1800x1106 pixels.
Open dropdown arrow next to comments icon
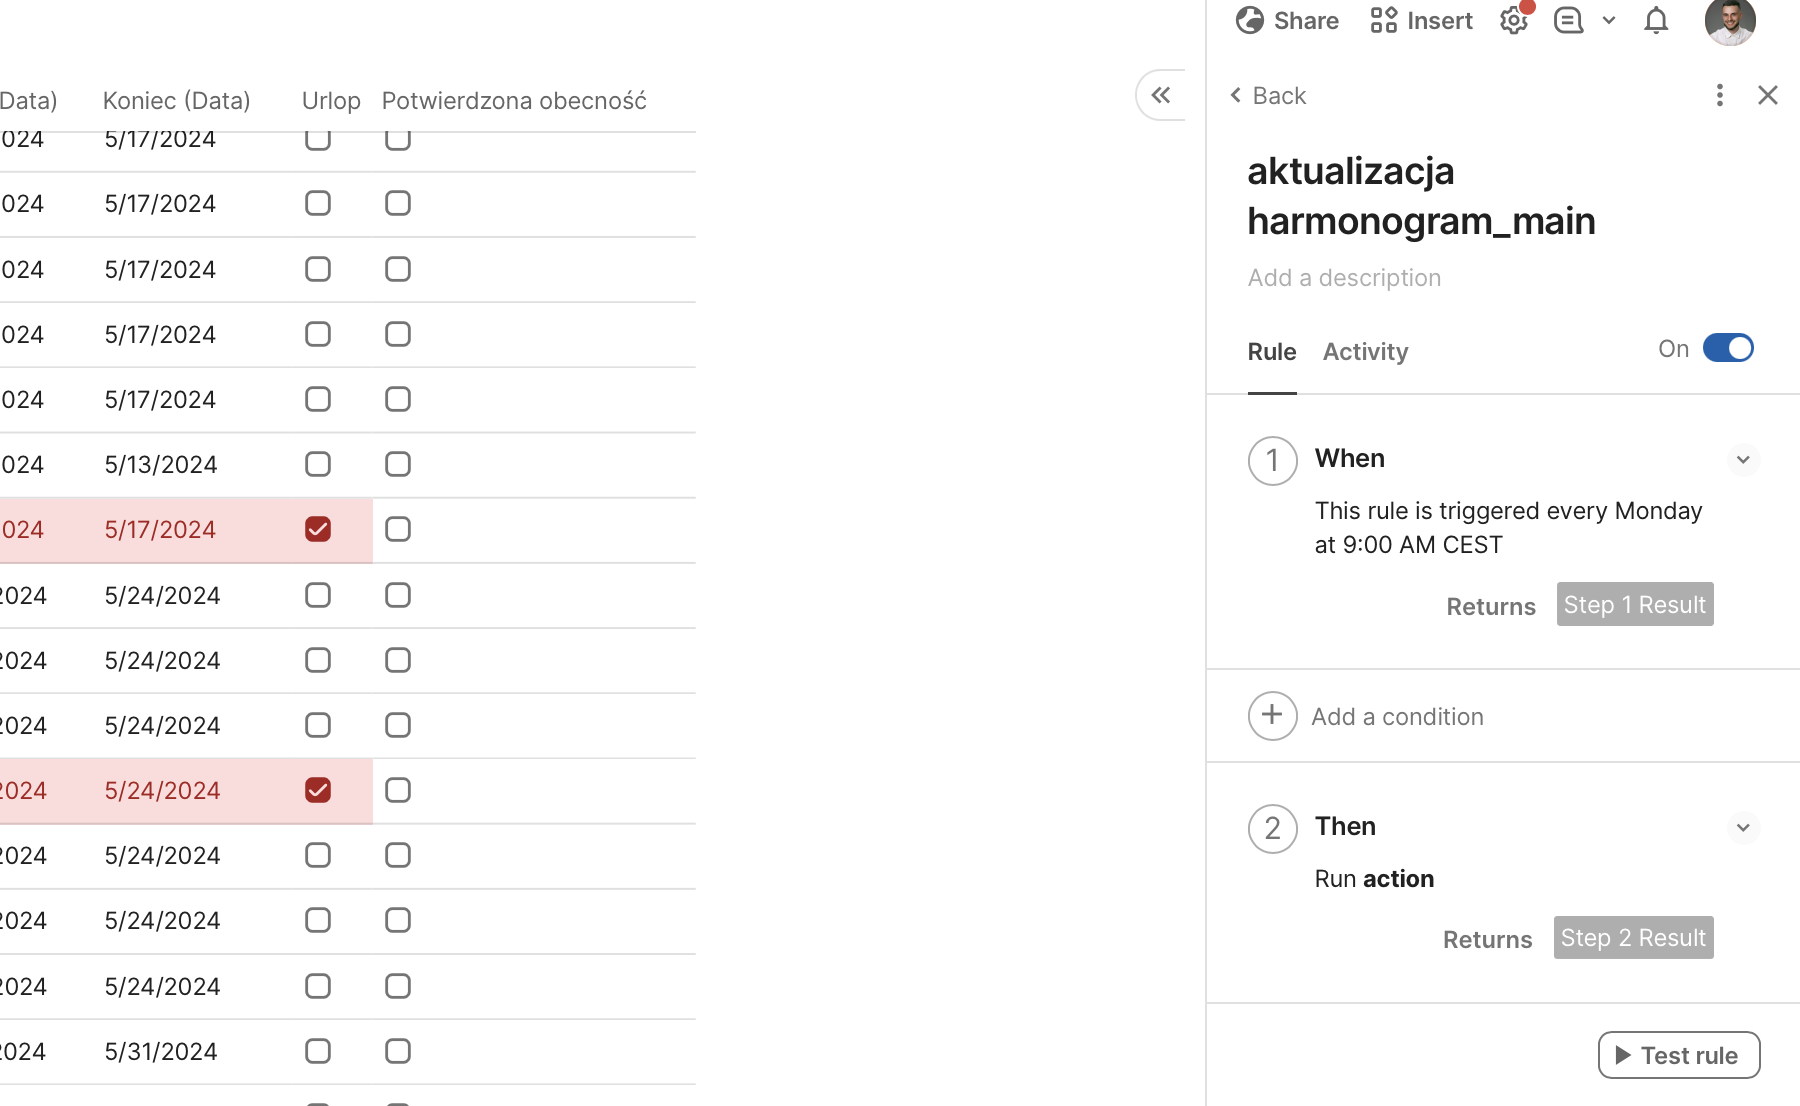(1608, 20)
